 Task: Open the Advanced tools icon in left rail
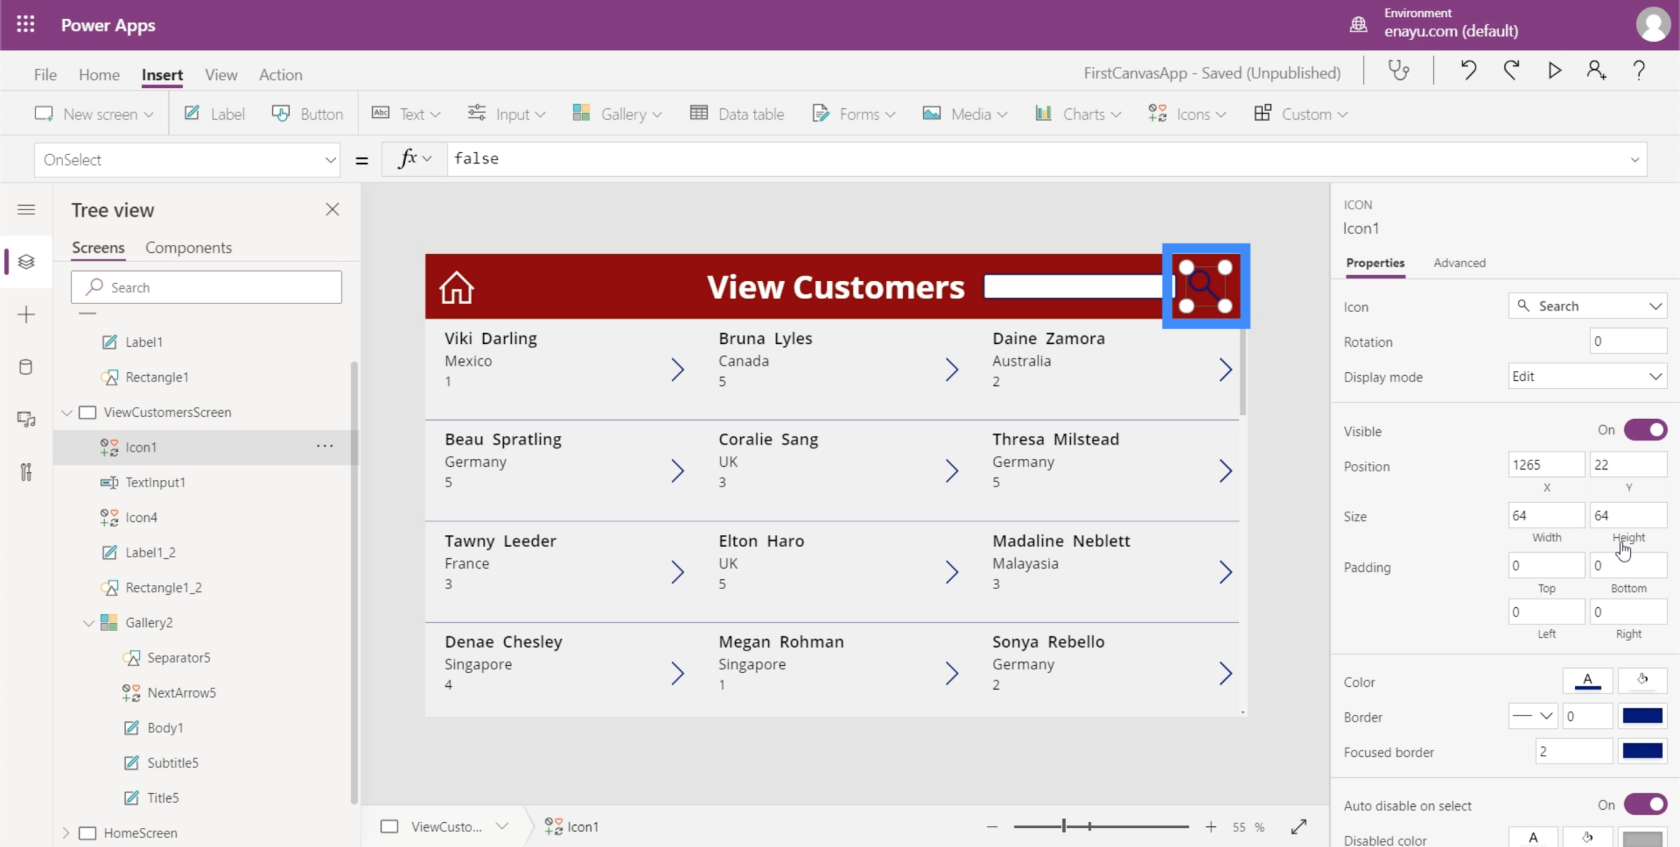coord(26,472)
